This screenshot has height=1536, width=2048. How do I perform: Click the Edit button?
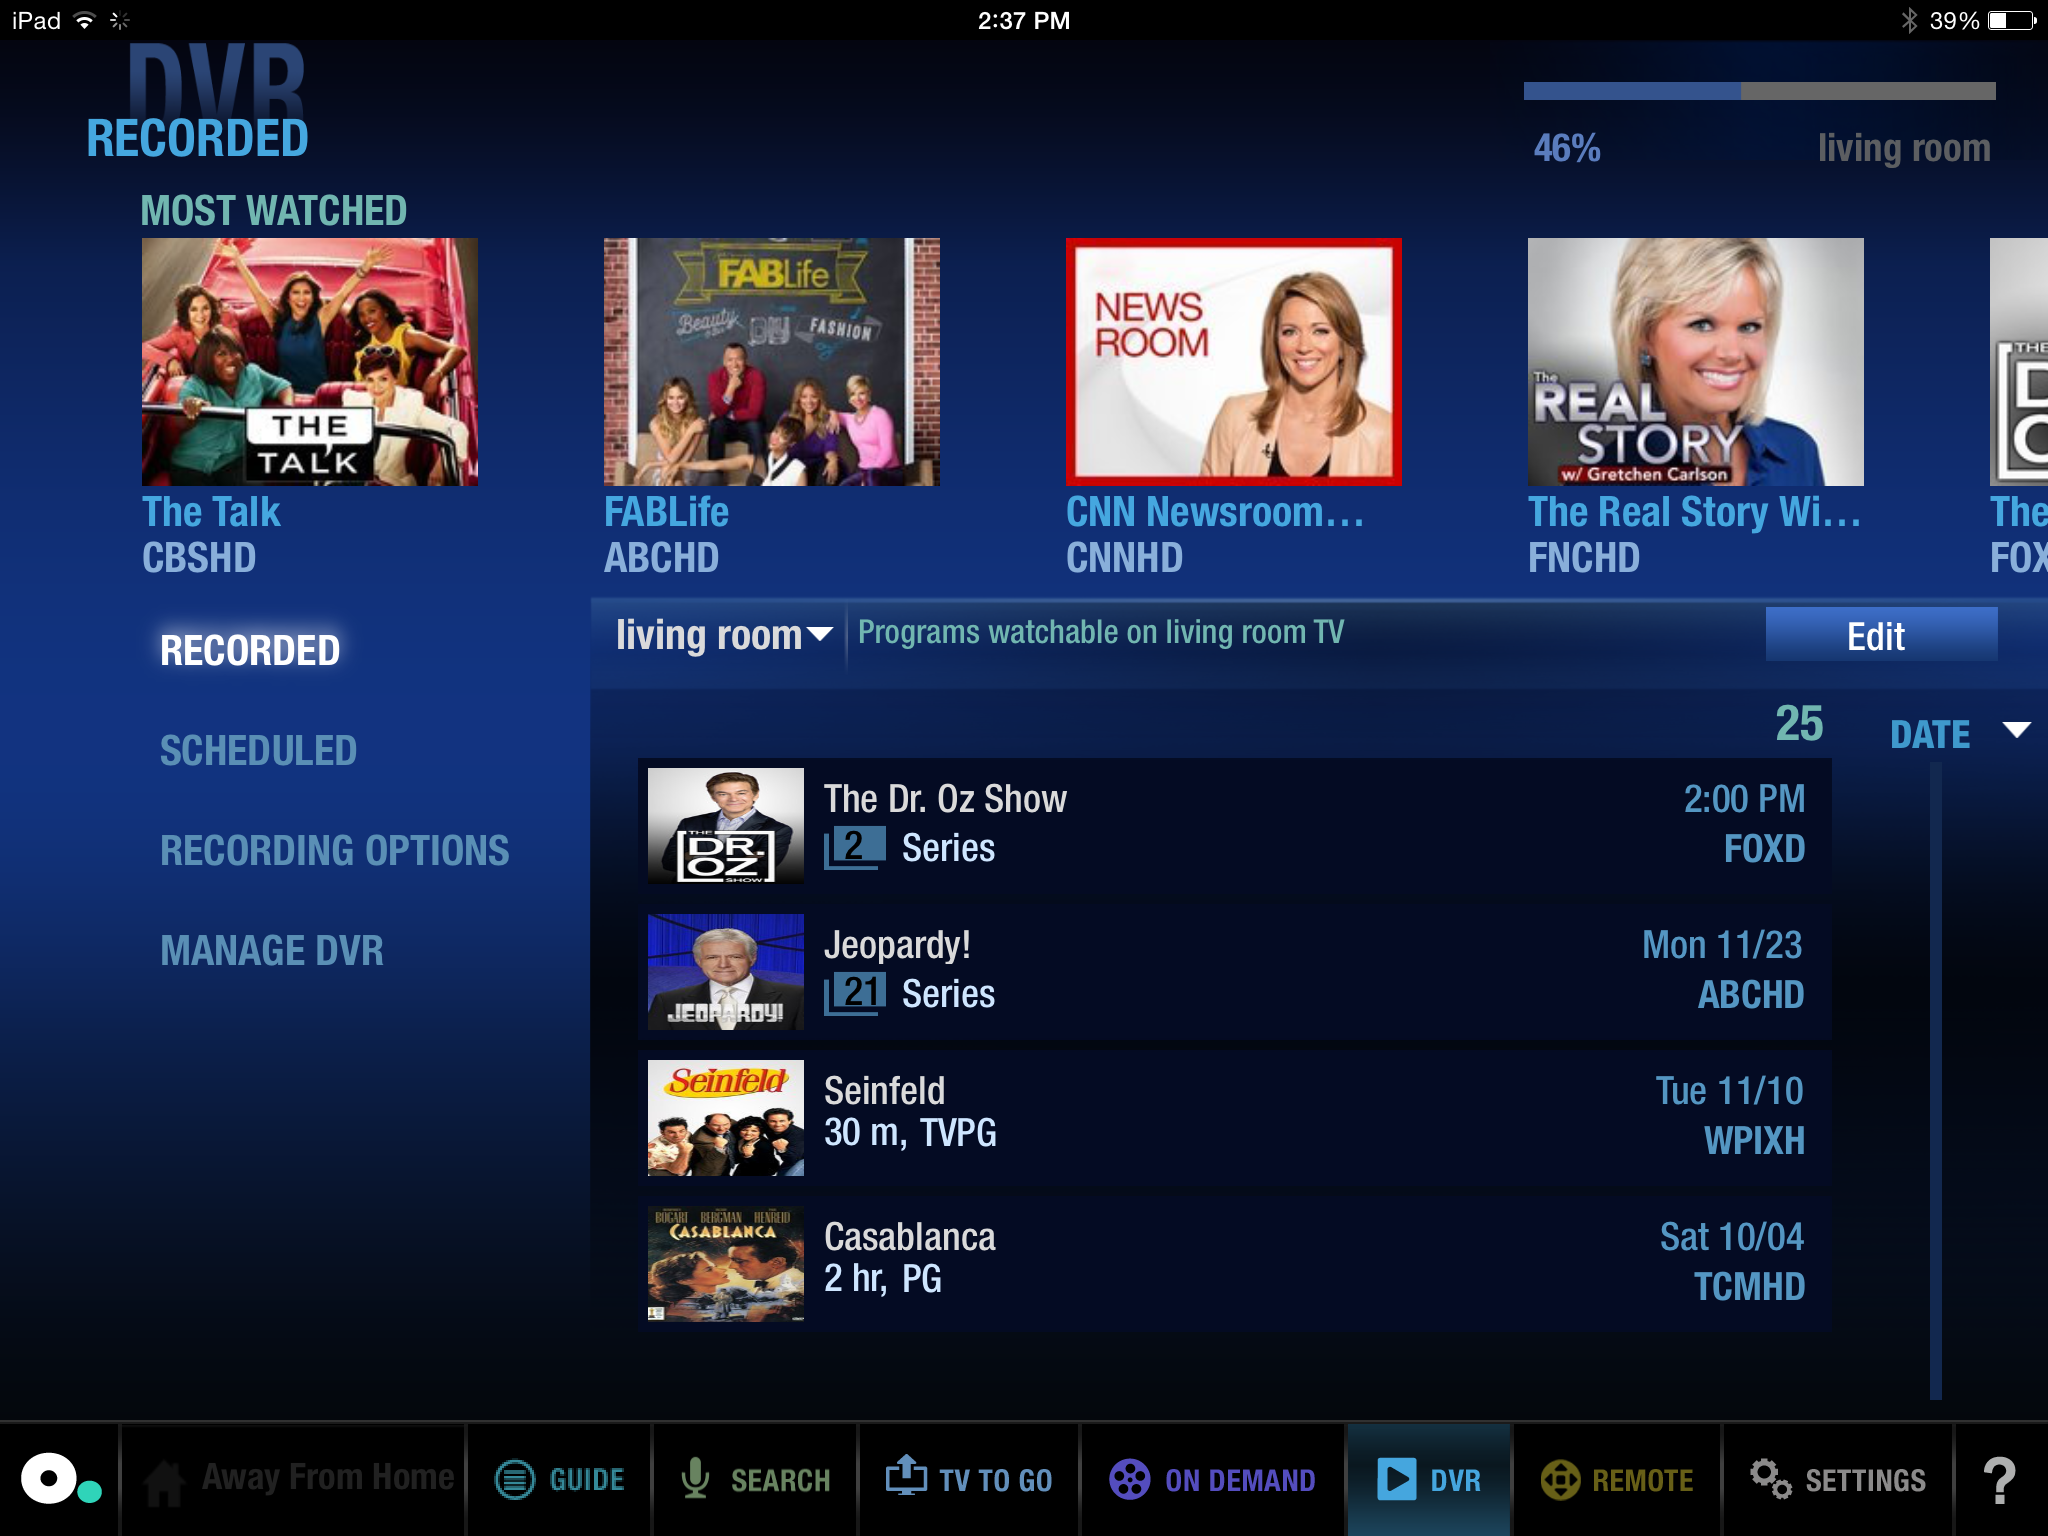(x=1875, y=634)
